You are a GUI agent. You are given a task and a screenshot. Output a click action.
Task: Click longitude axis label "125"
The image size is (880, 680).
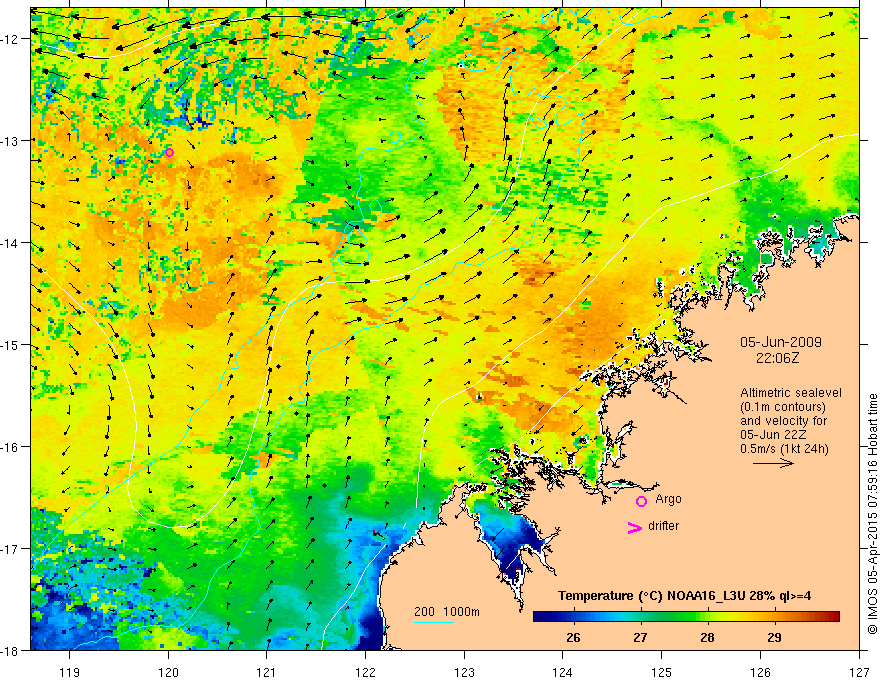pos(662,672)
